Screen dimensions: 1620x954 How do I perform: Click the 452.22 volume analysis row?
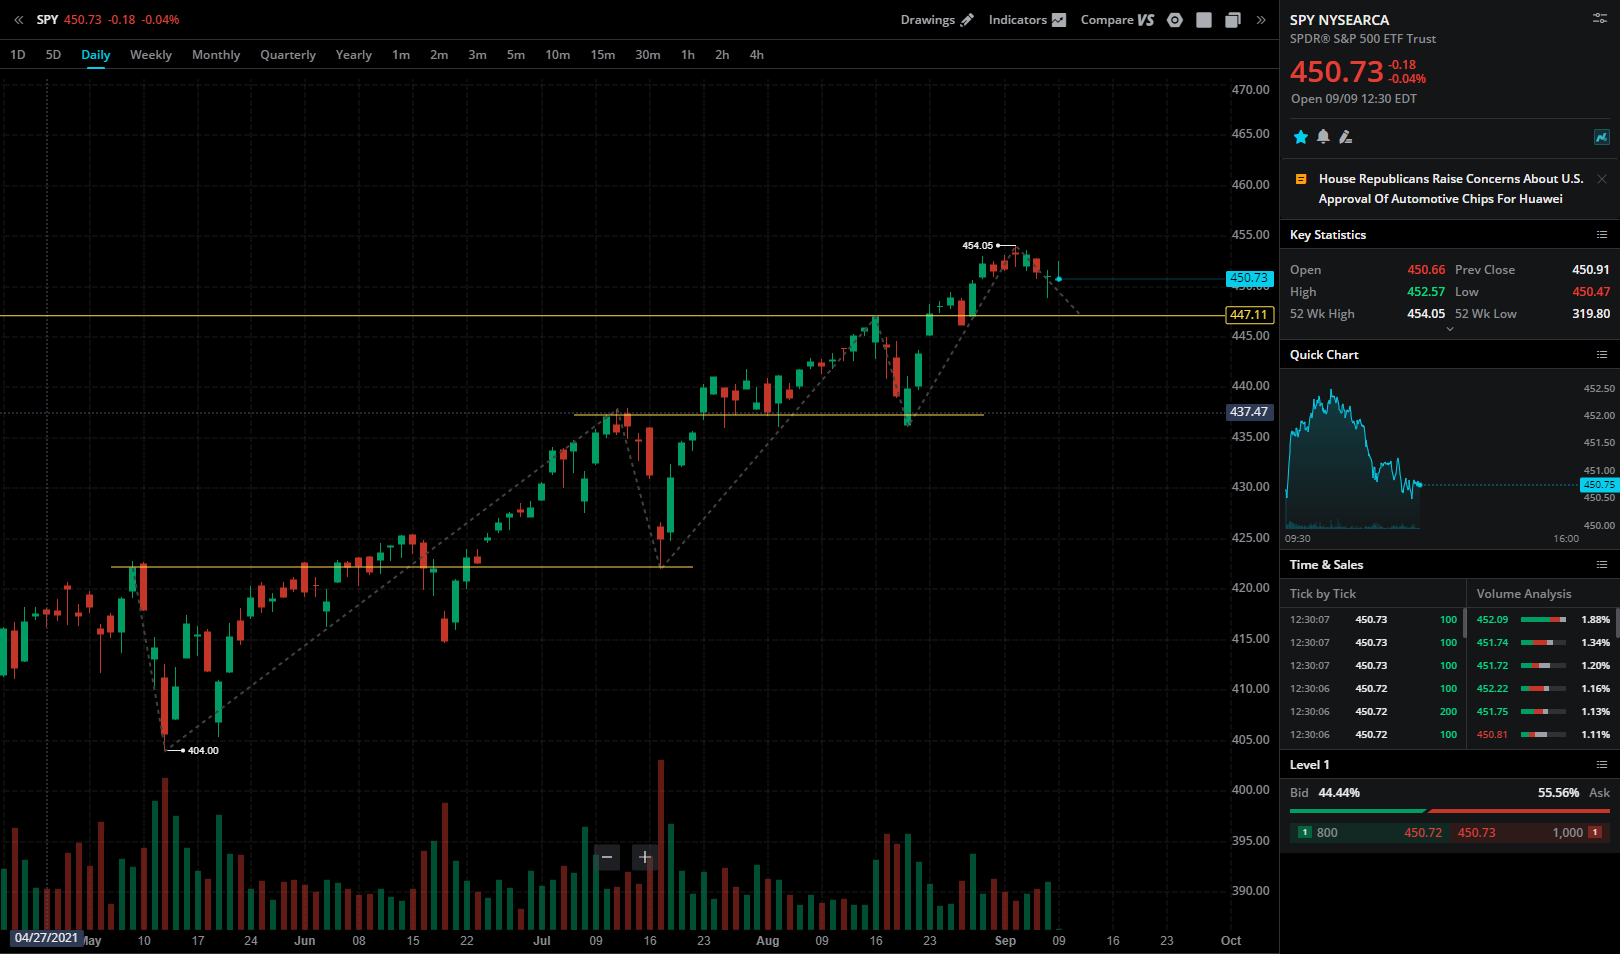click(1543, 689)
